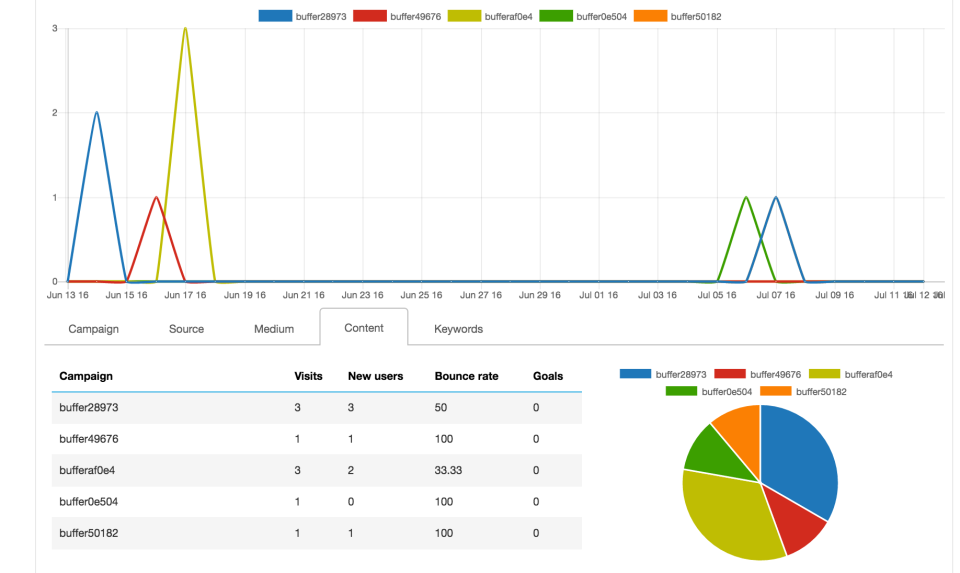Toggle buffer49676 series in line chart legend

tap(397, 17)
